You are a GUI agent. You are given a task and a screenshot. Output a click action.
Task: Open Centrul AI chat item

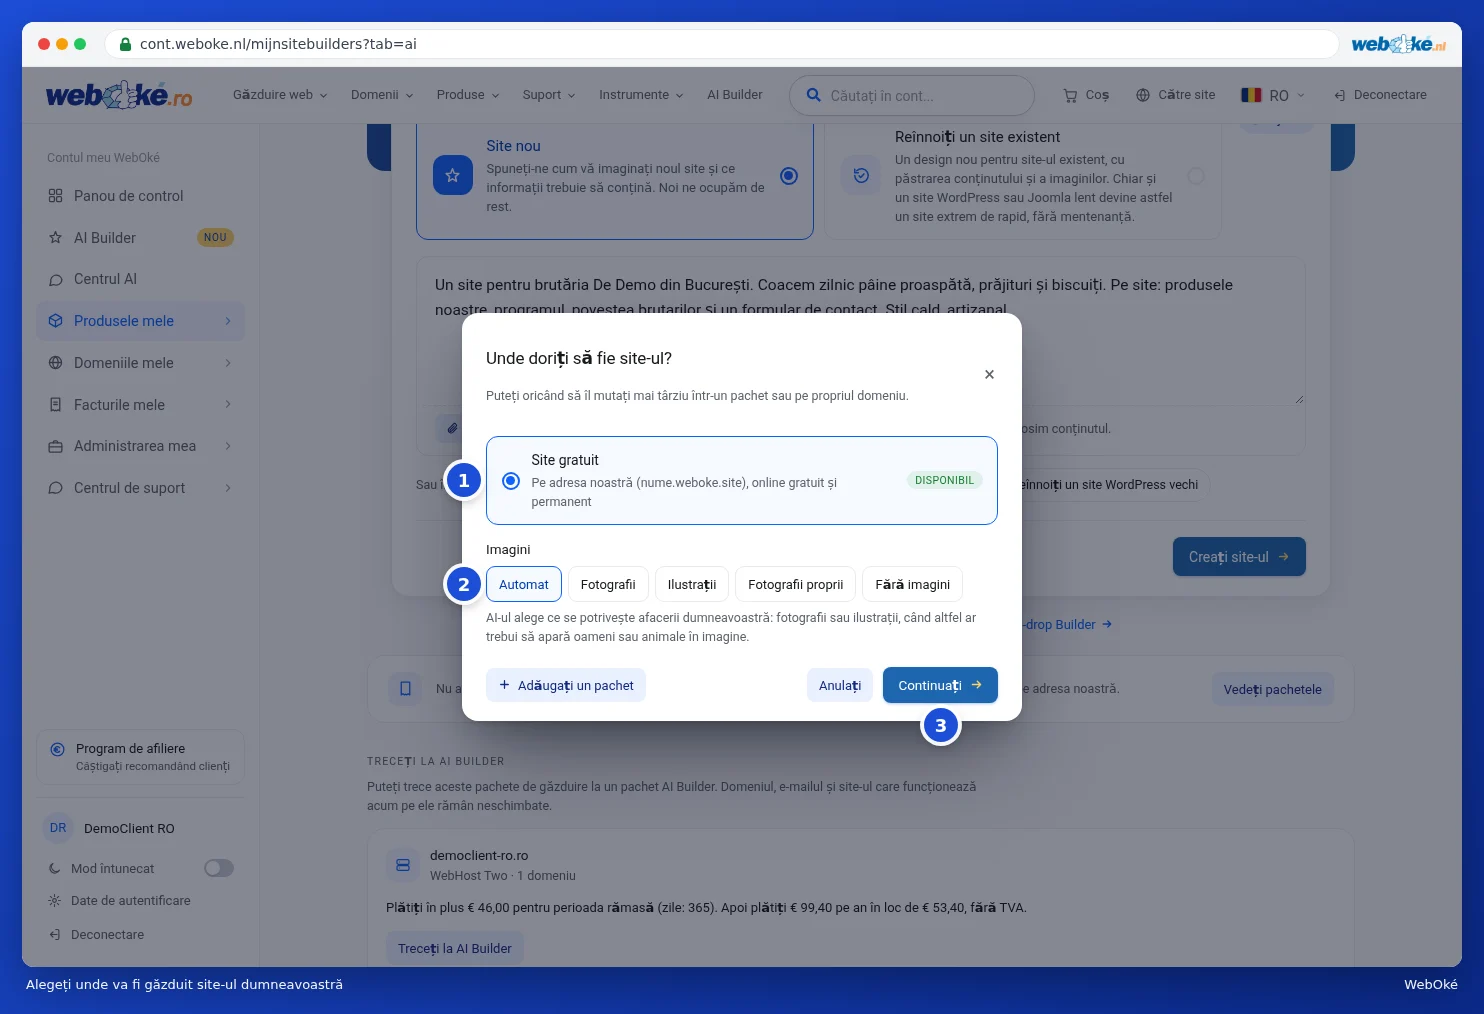(x=140, y=279)
